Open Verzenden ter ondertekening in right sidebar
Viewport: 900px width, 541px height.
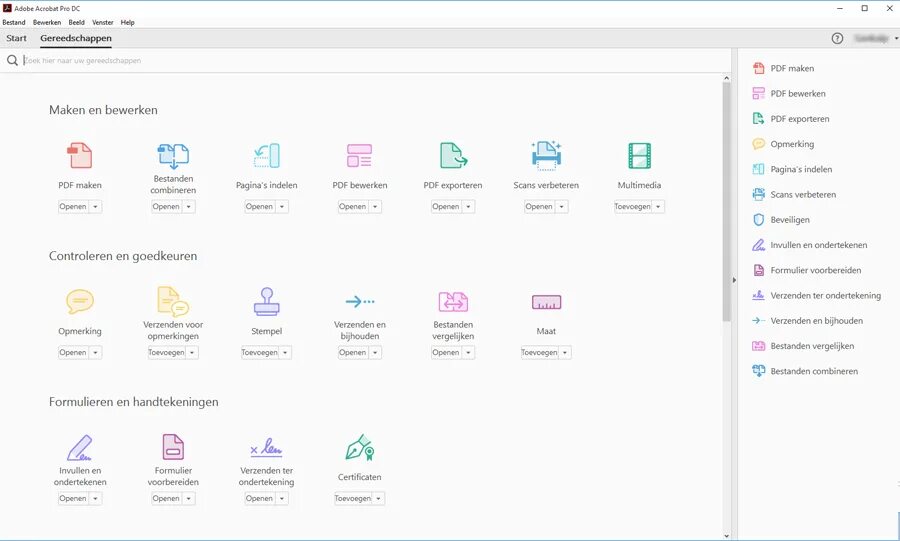pyautogui.click(x=816, y=295)
